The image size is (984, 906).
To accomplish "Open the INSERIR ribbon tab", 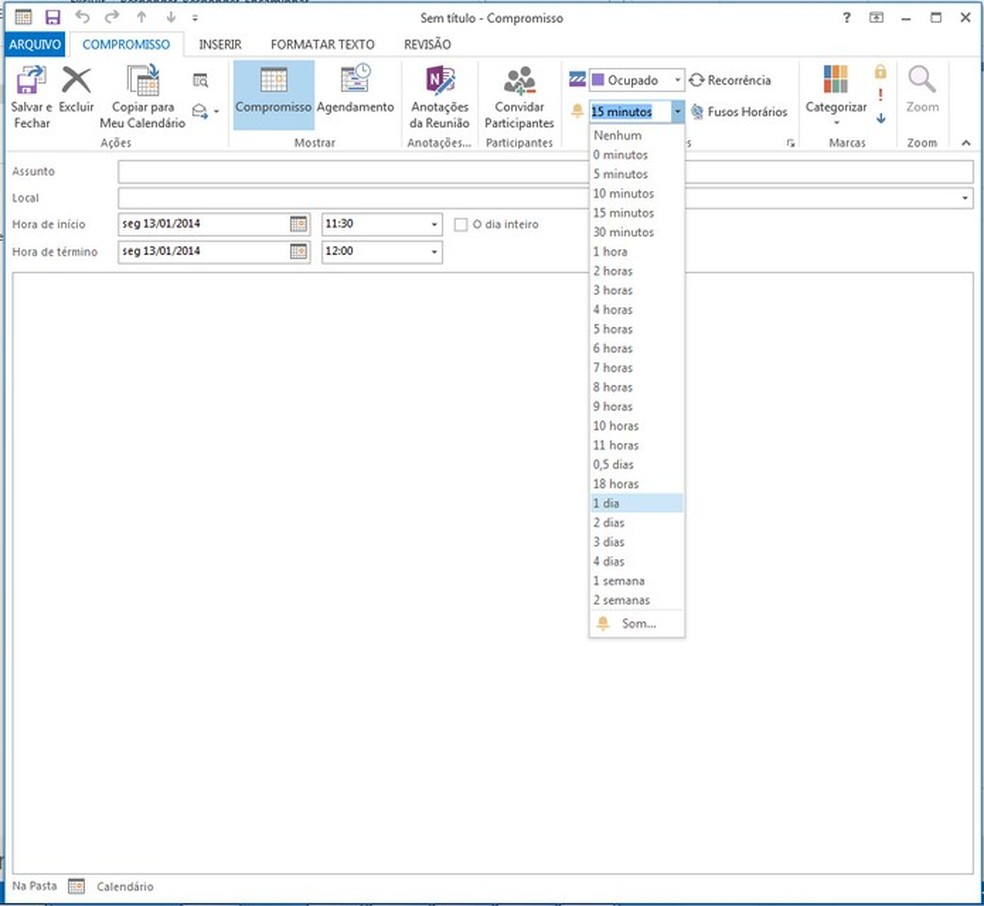I will (220, 44).
